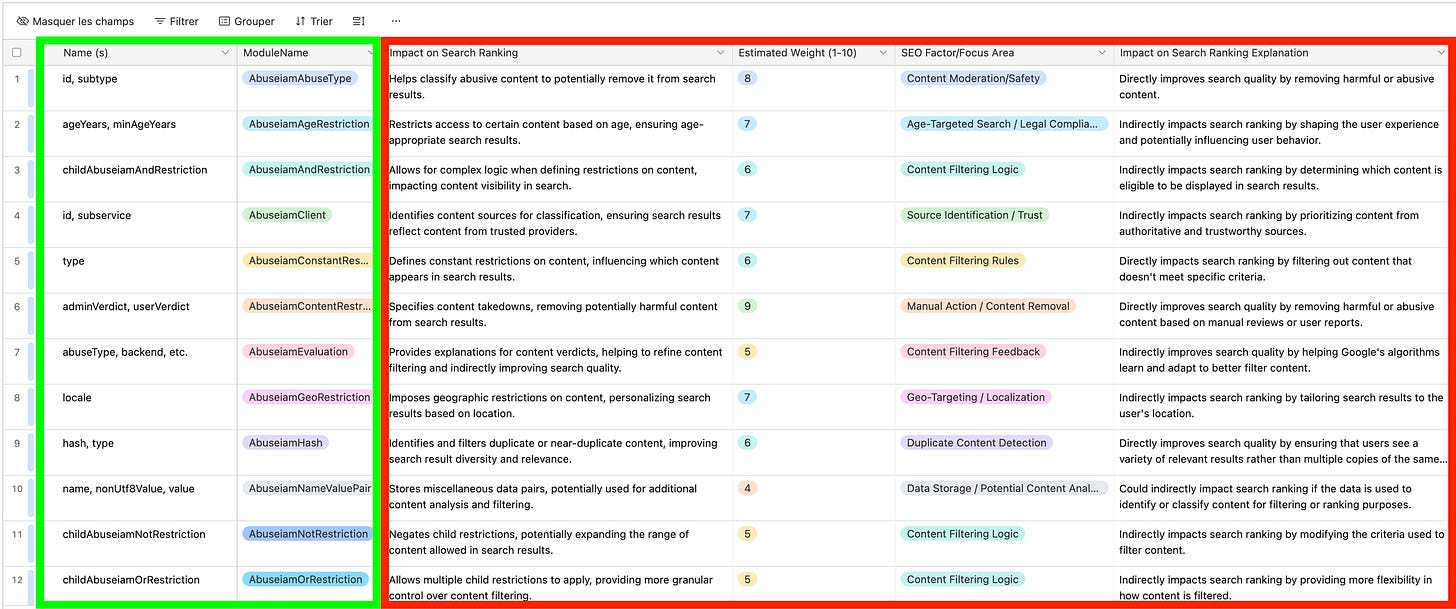Click the AbuseiamHash purple tag
Viewport: 1456px width, 609px height.
coord(286,443)
